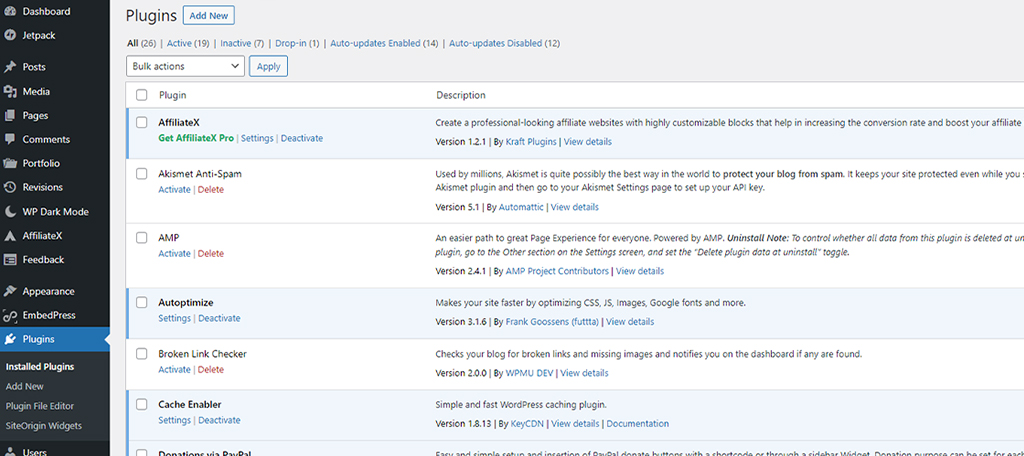Viewport: 1024px width, 456px height.
Task: Click the Description column header
Action: pyautogui.click(x=461, y=95)
